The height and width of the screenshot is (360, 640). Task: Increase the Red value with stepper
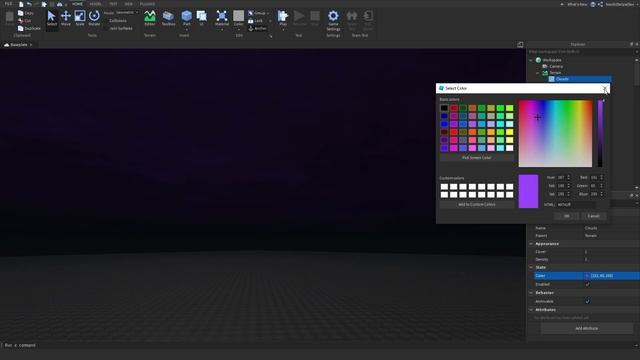click(601, 176)
